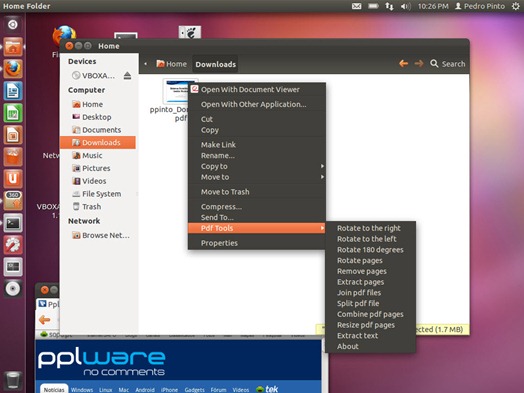Choose Join pdf files
This screenshot has width=524, height=393.
[x=370, y=292]
